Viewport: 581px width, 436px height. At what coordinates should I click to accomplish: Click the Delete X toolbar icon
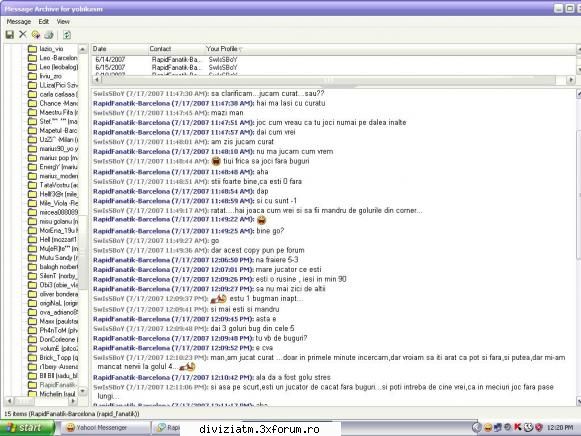coord(23,34)
